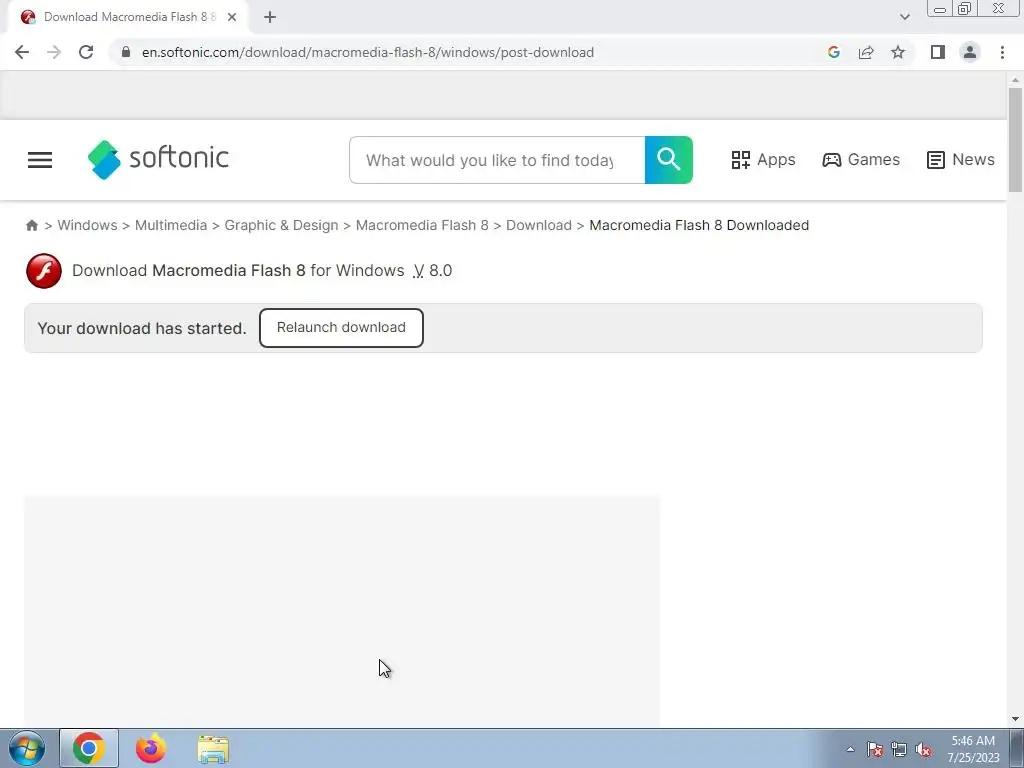The width and height of the screenshot is (1024, 768).
Task: Open the Windows breadcrumb link
Action: 88,225
